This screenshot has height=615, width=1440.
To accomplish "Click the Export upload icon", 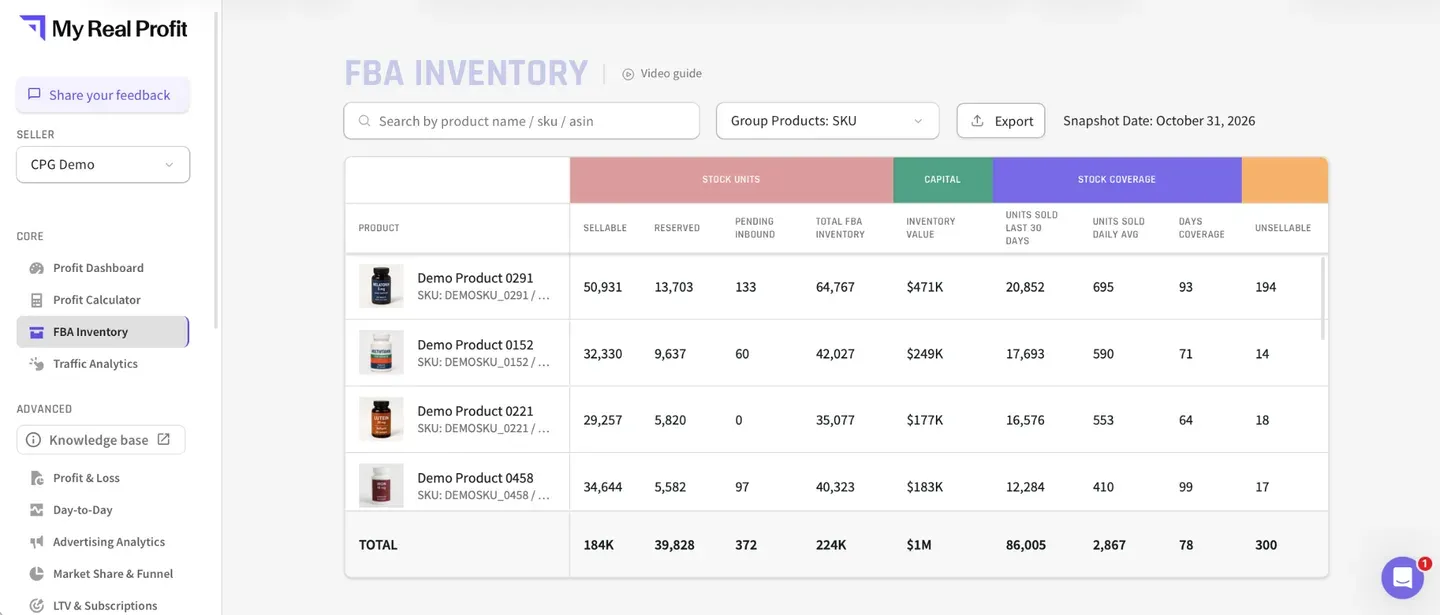I will [x=978, y=120].
